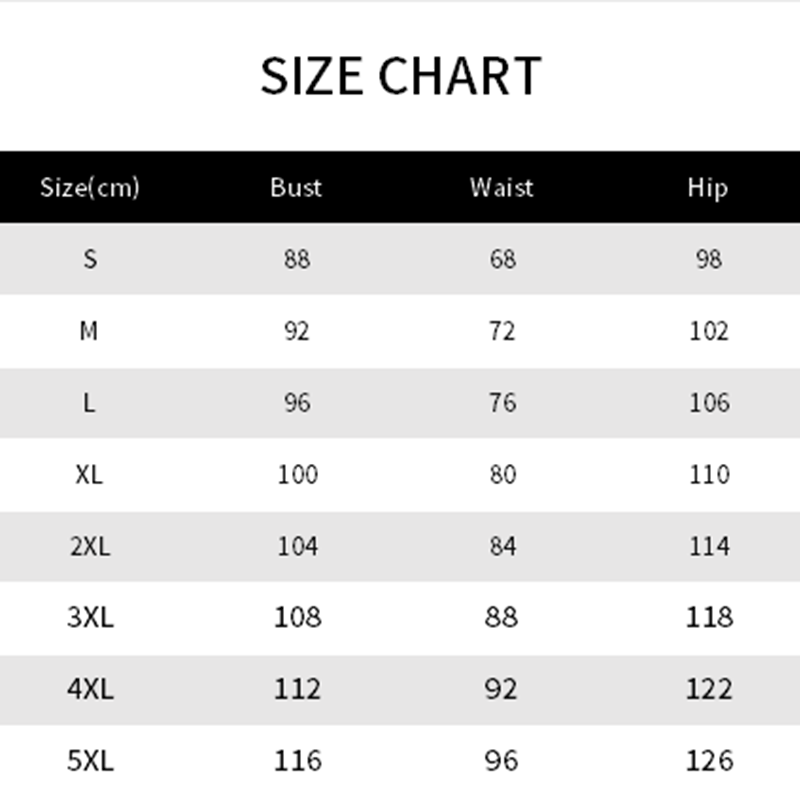Click hip value 126 for 5XL
The height and width of the screenshot is (800, 800).
click(x=710, y=761)
